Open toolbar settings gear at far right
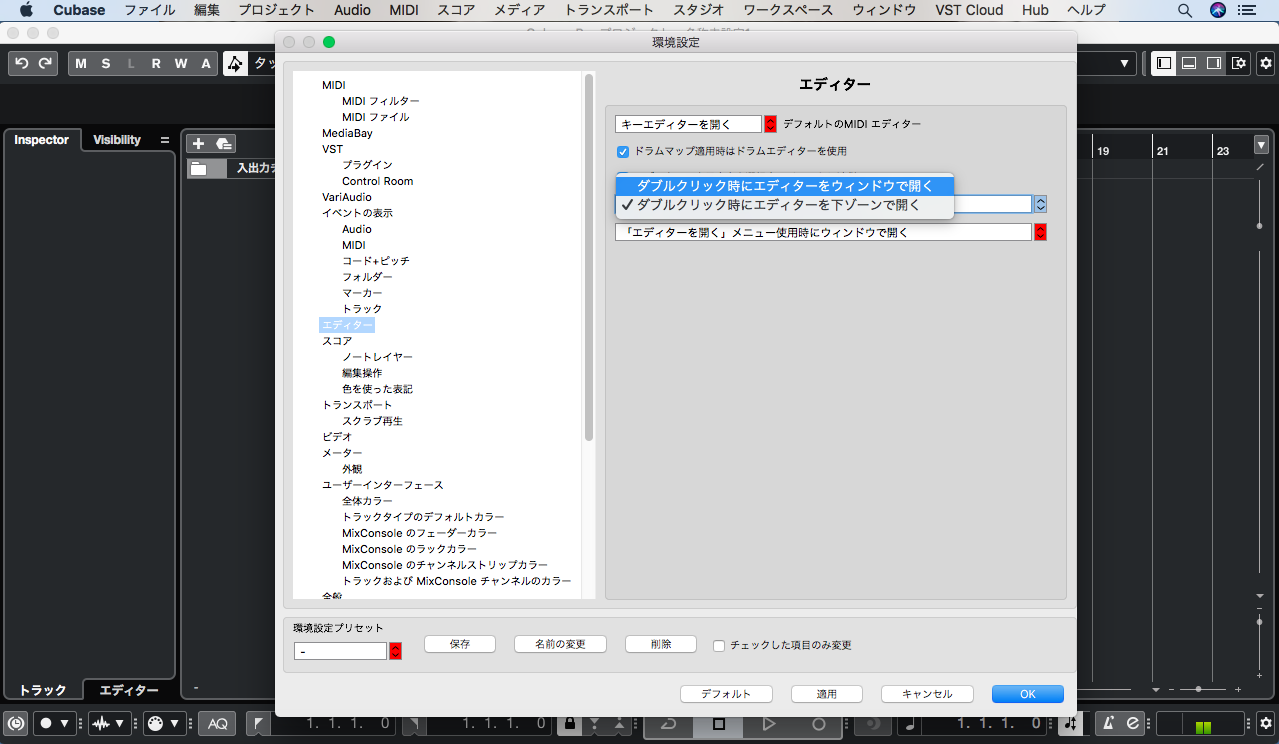Image resolution: width=1279 pixels, height=744 pixels. click(x=1265, y=63)
